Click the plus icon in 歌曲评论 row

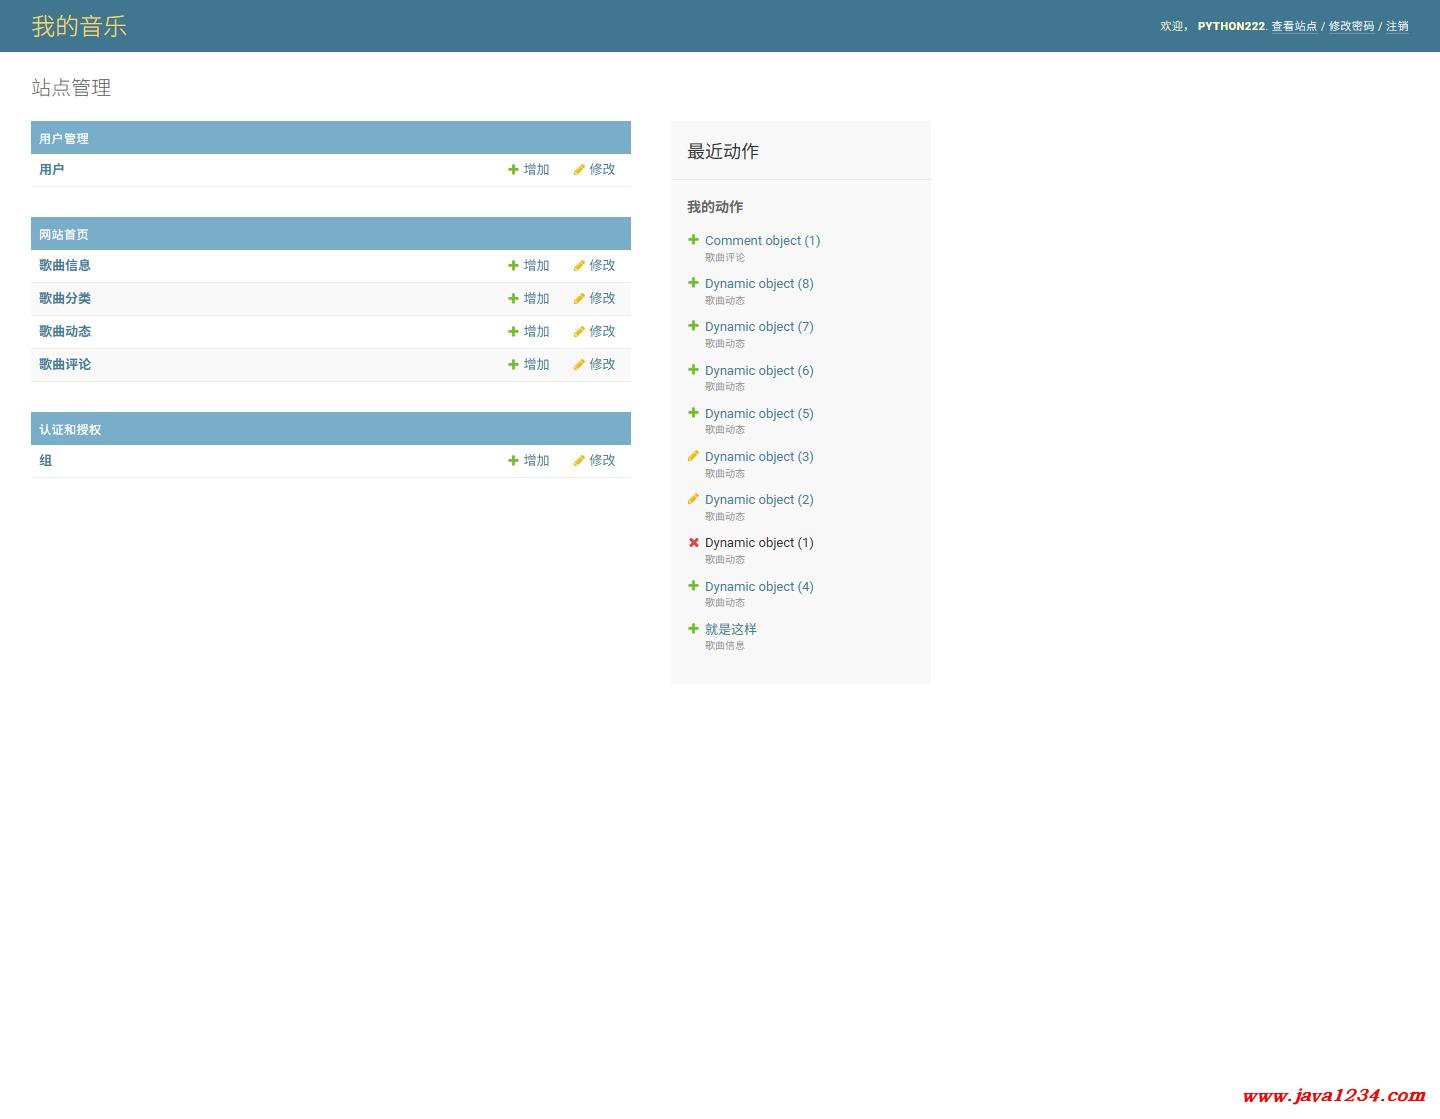click(513, 365)
